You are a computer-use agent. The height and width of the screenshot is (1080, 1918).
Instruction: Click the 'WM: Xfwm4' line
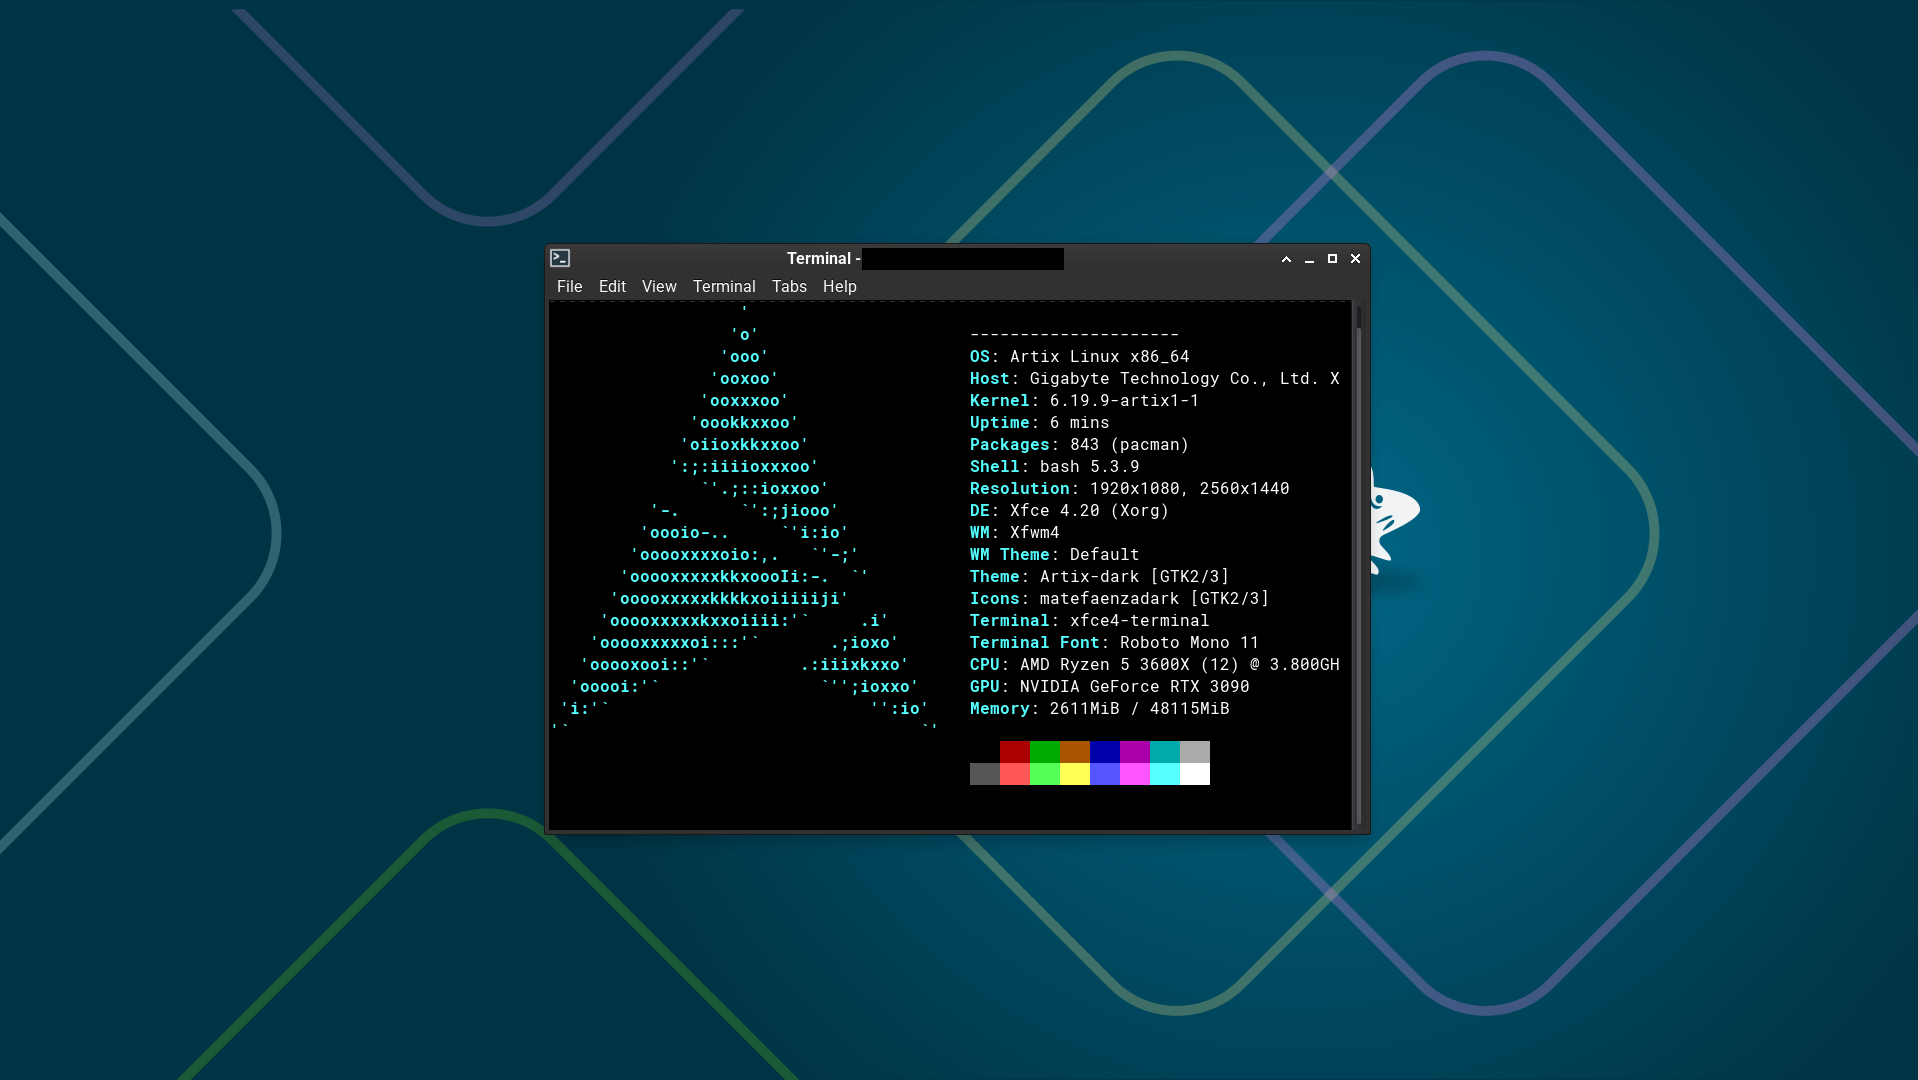click(1015, 533)
